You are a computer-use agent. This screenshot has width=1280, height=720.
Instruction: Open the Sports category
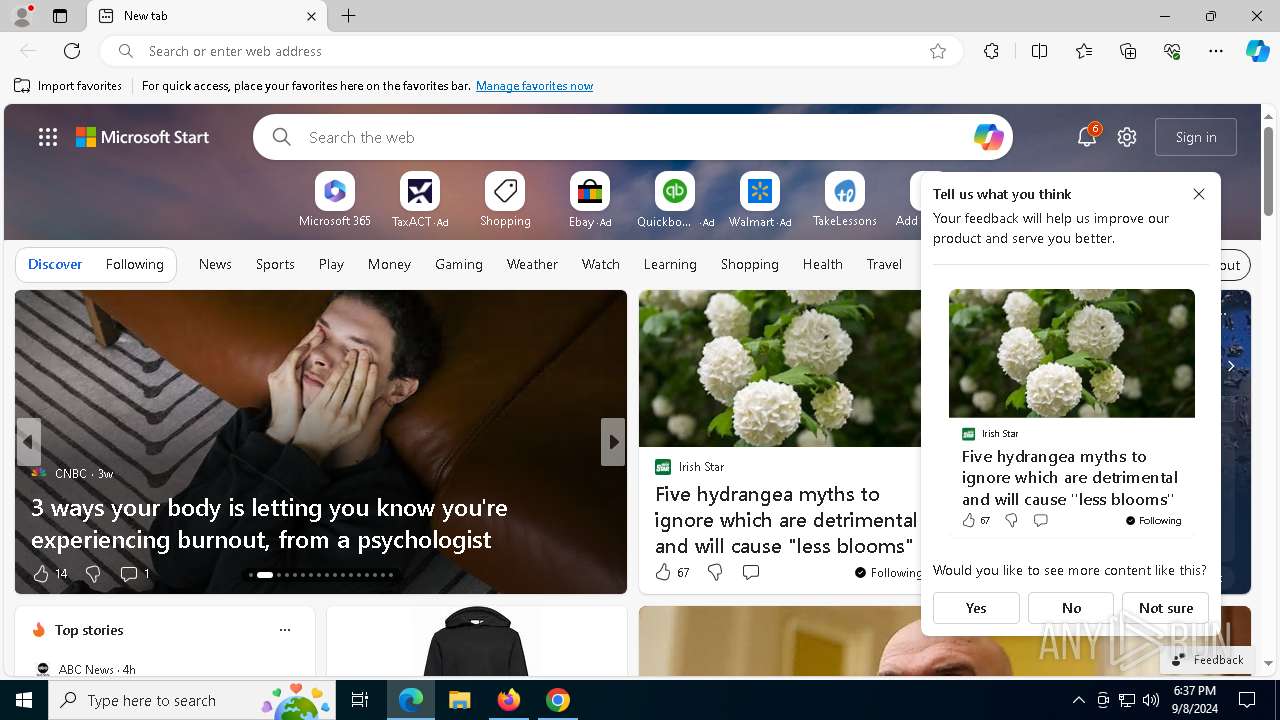tap(275, 264)
